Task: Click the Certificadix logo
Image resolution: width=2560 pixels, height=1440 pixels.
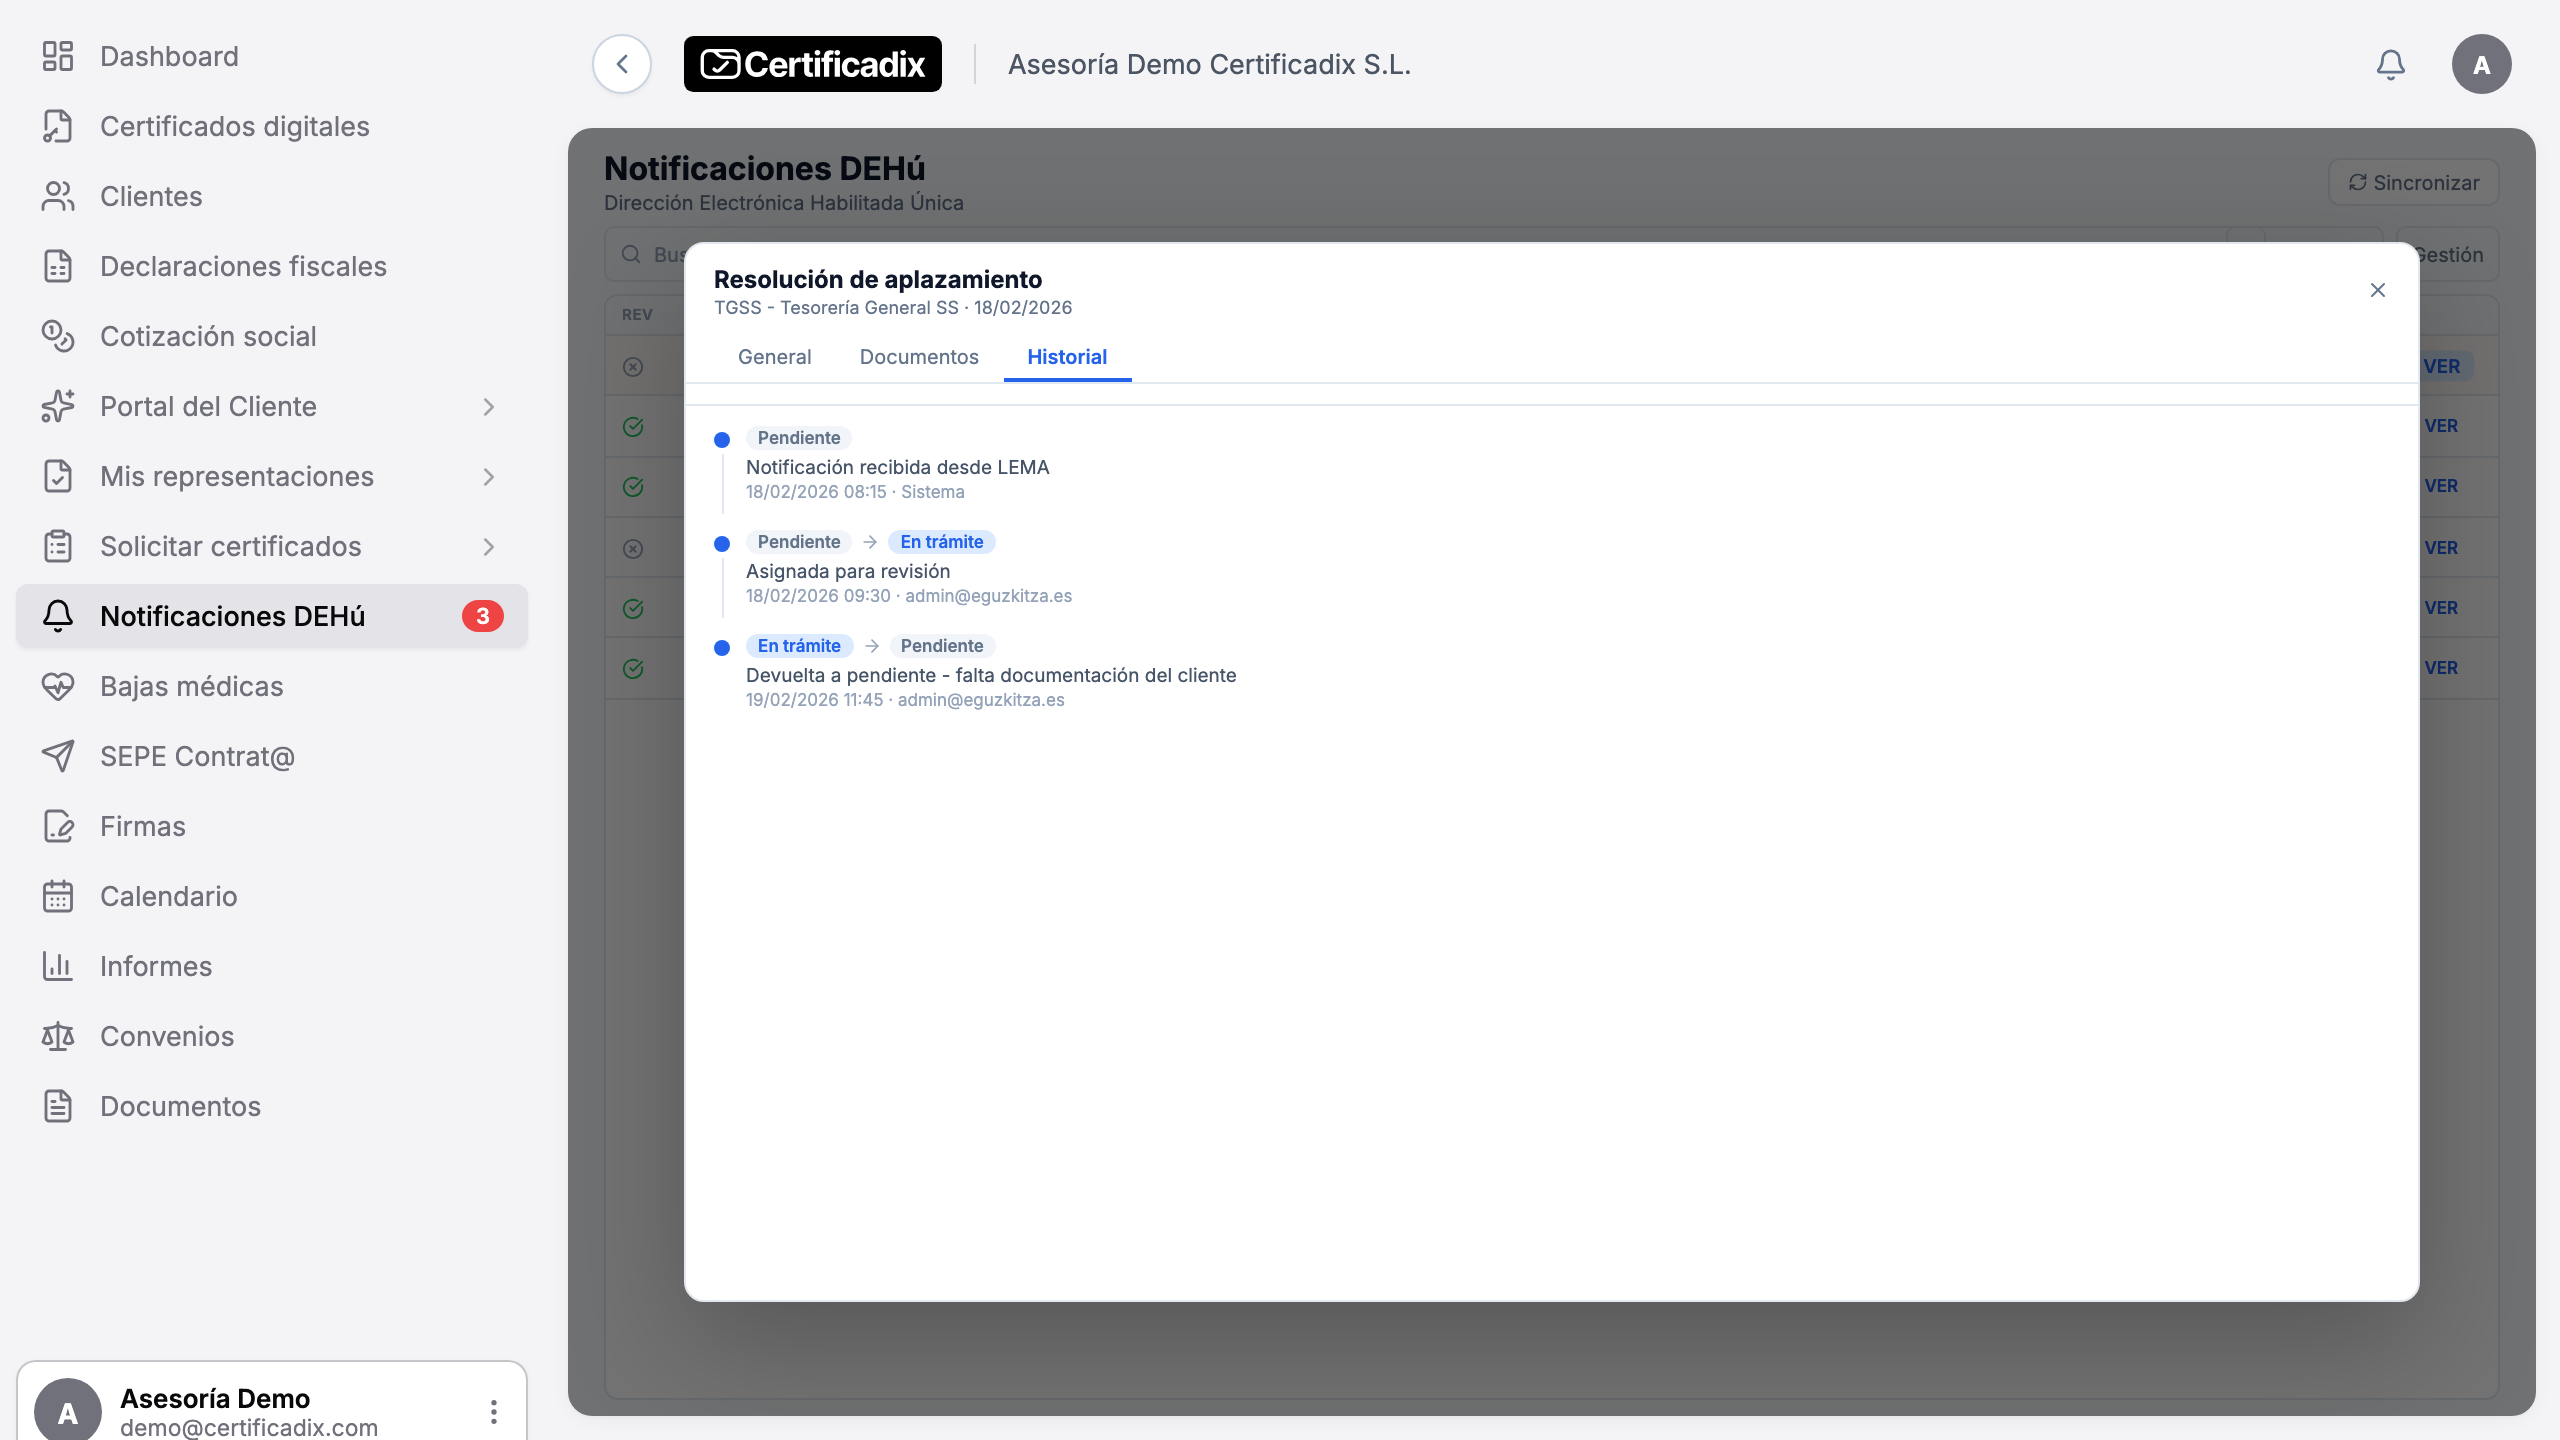Action: 813,64
